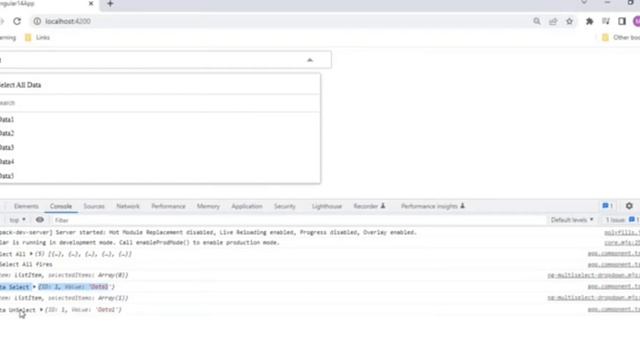Switch to the Console DevTools tab
640x360 pixels.
click(x=61, y=206)
